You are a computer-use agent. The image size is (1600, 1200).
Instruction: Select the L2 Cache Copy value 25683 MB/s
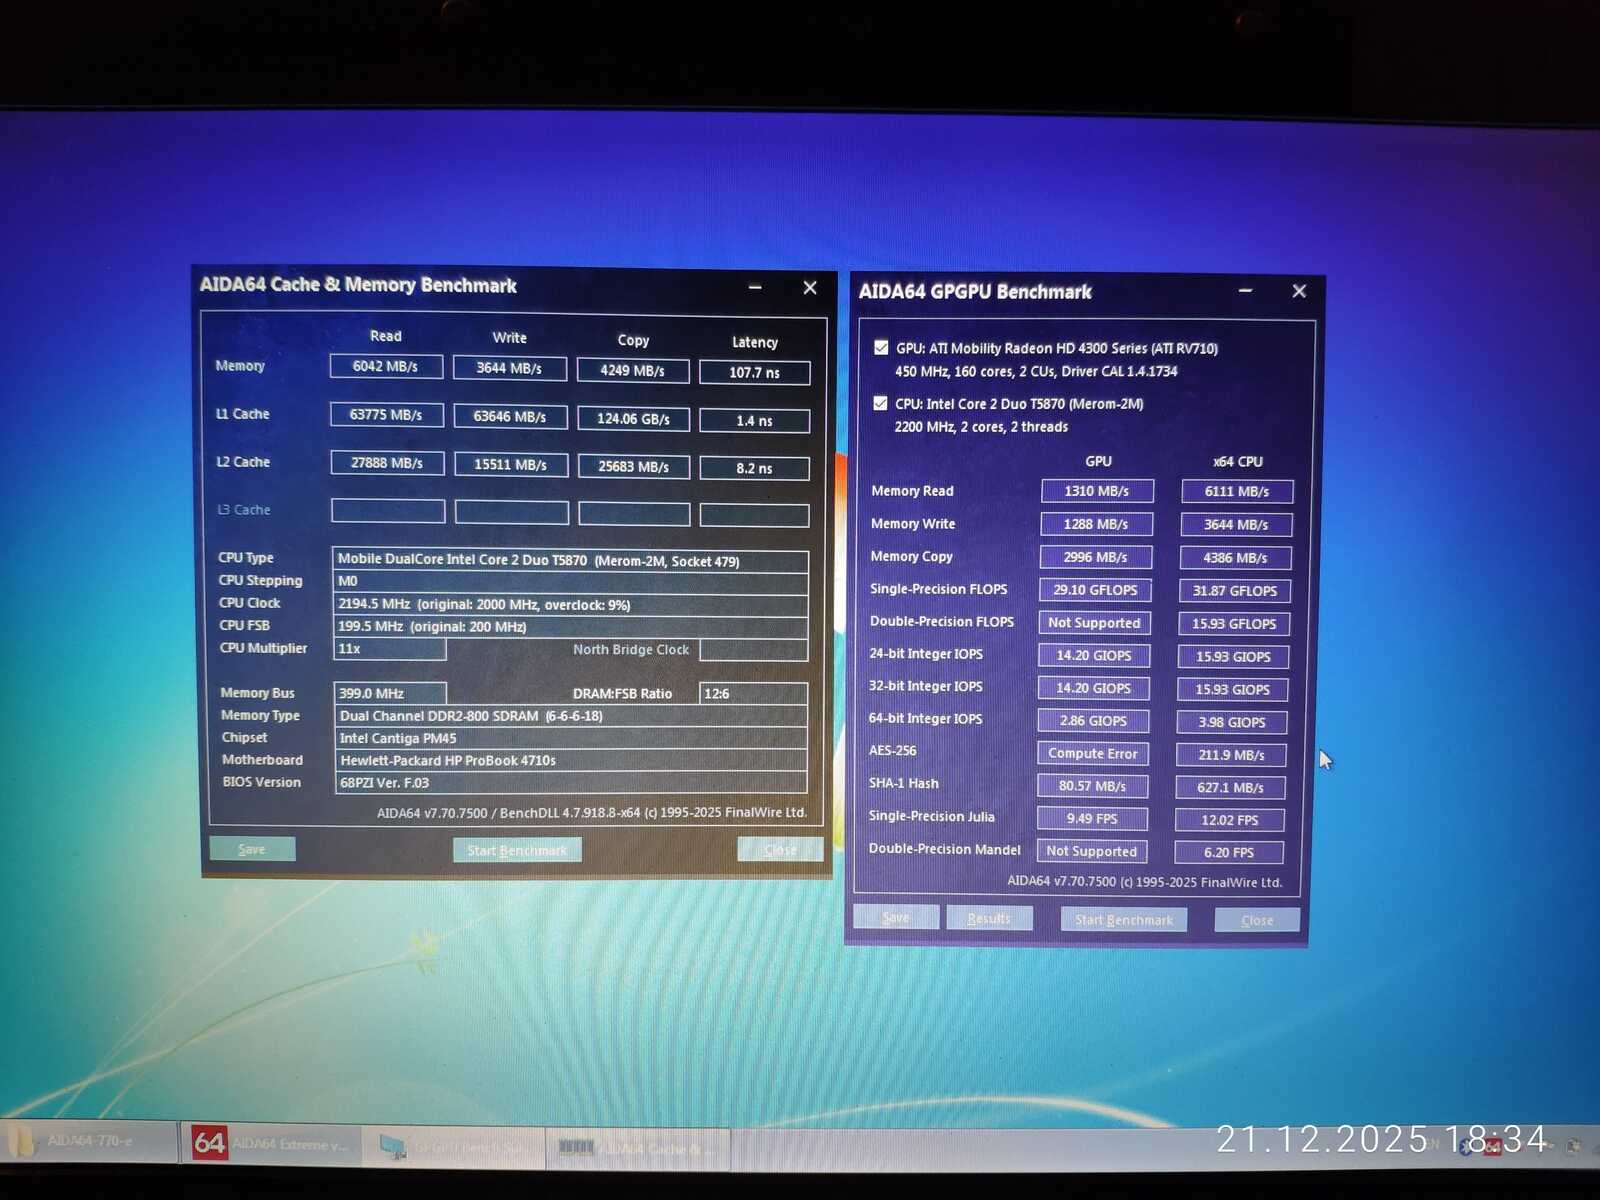click(x=634, y=466)
